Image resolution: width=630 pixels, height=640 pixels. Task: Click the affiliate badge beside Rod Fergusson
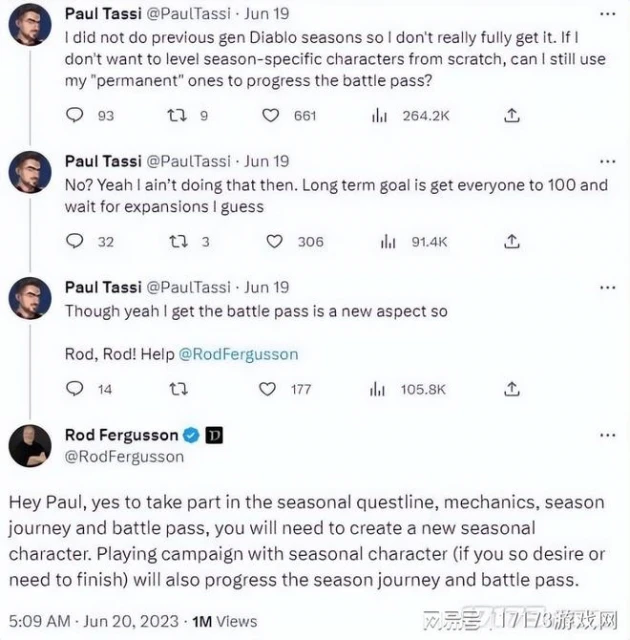pyautogui.click(x=214, y=435)
